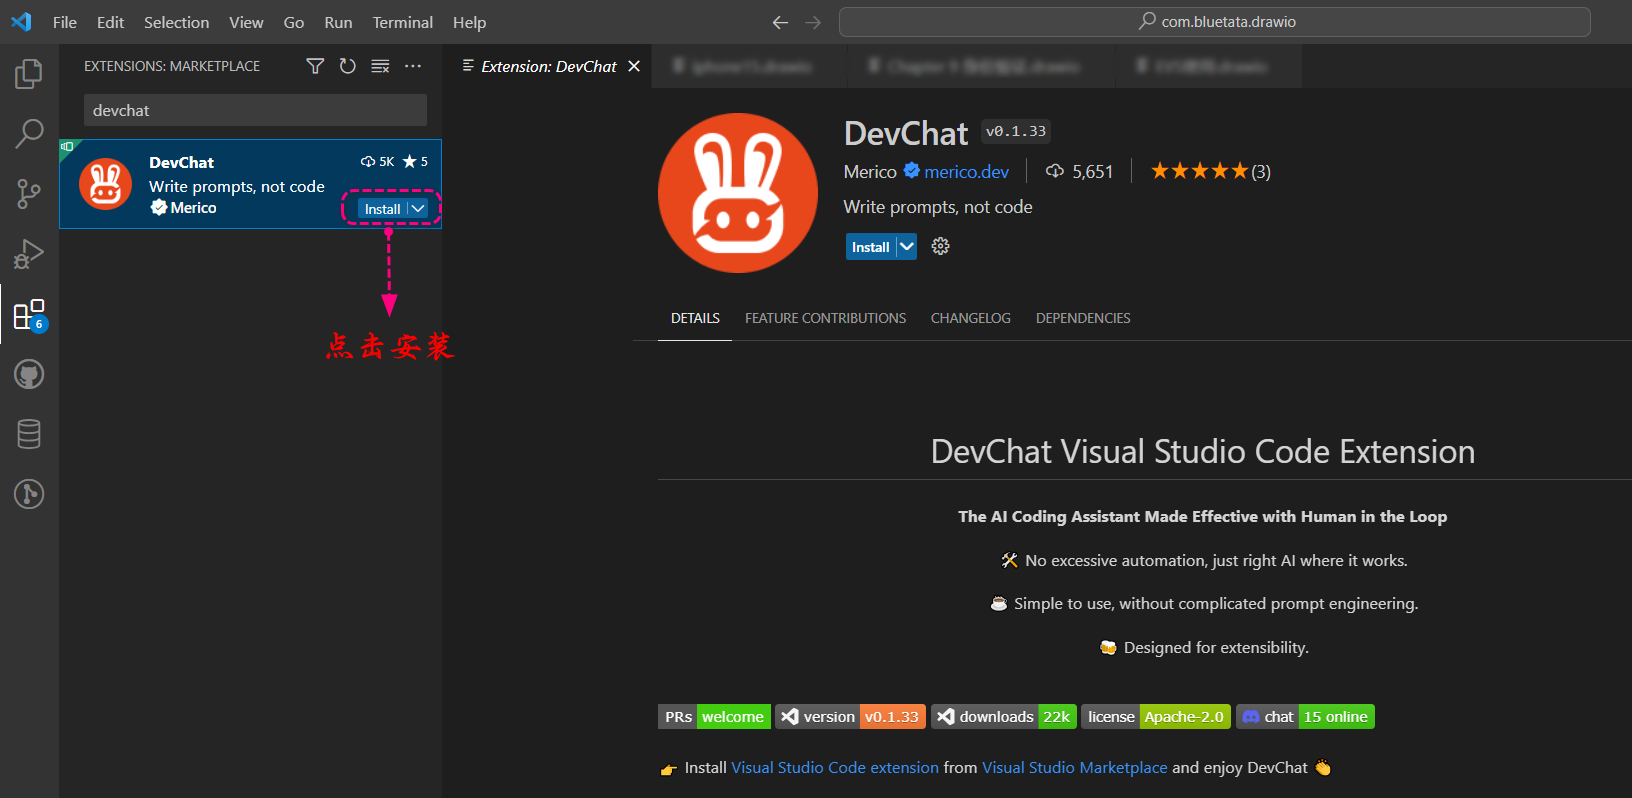1632x798 pixels.
Task: Click the Extensions: Marketplace header
Action: (172, 66)
